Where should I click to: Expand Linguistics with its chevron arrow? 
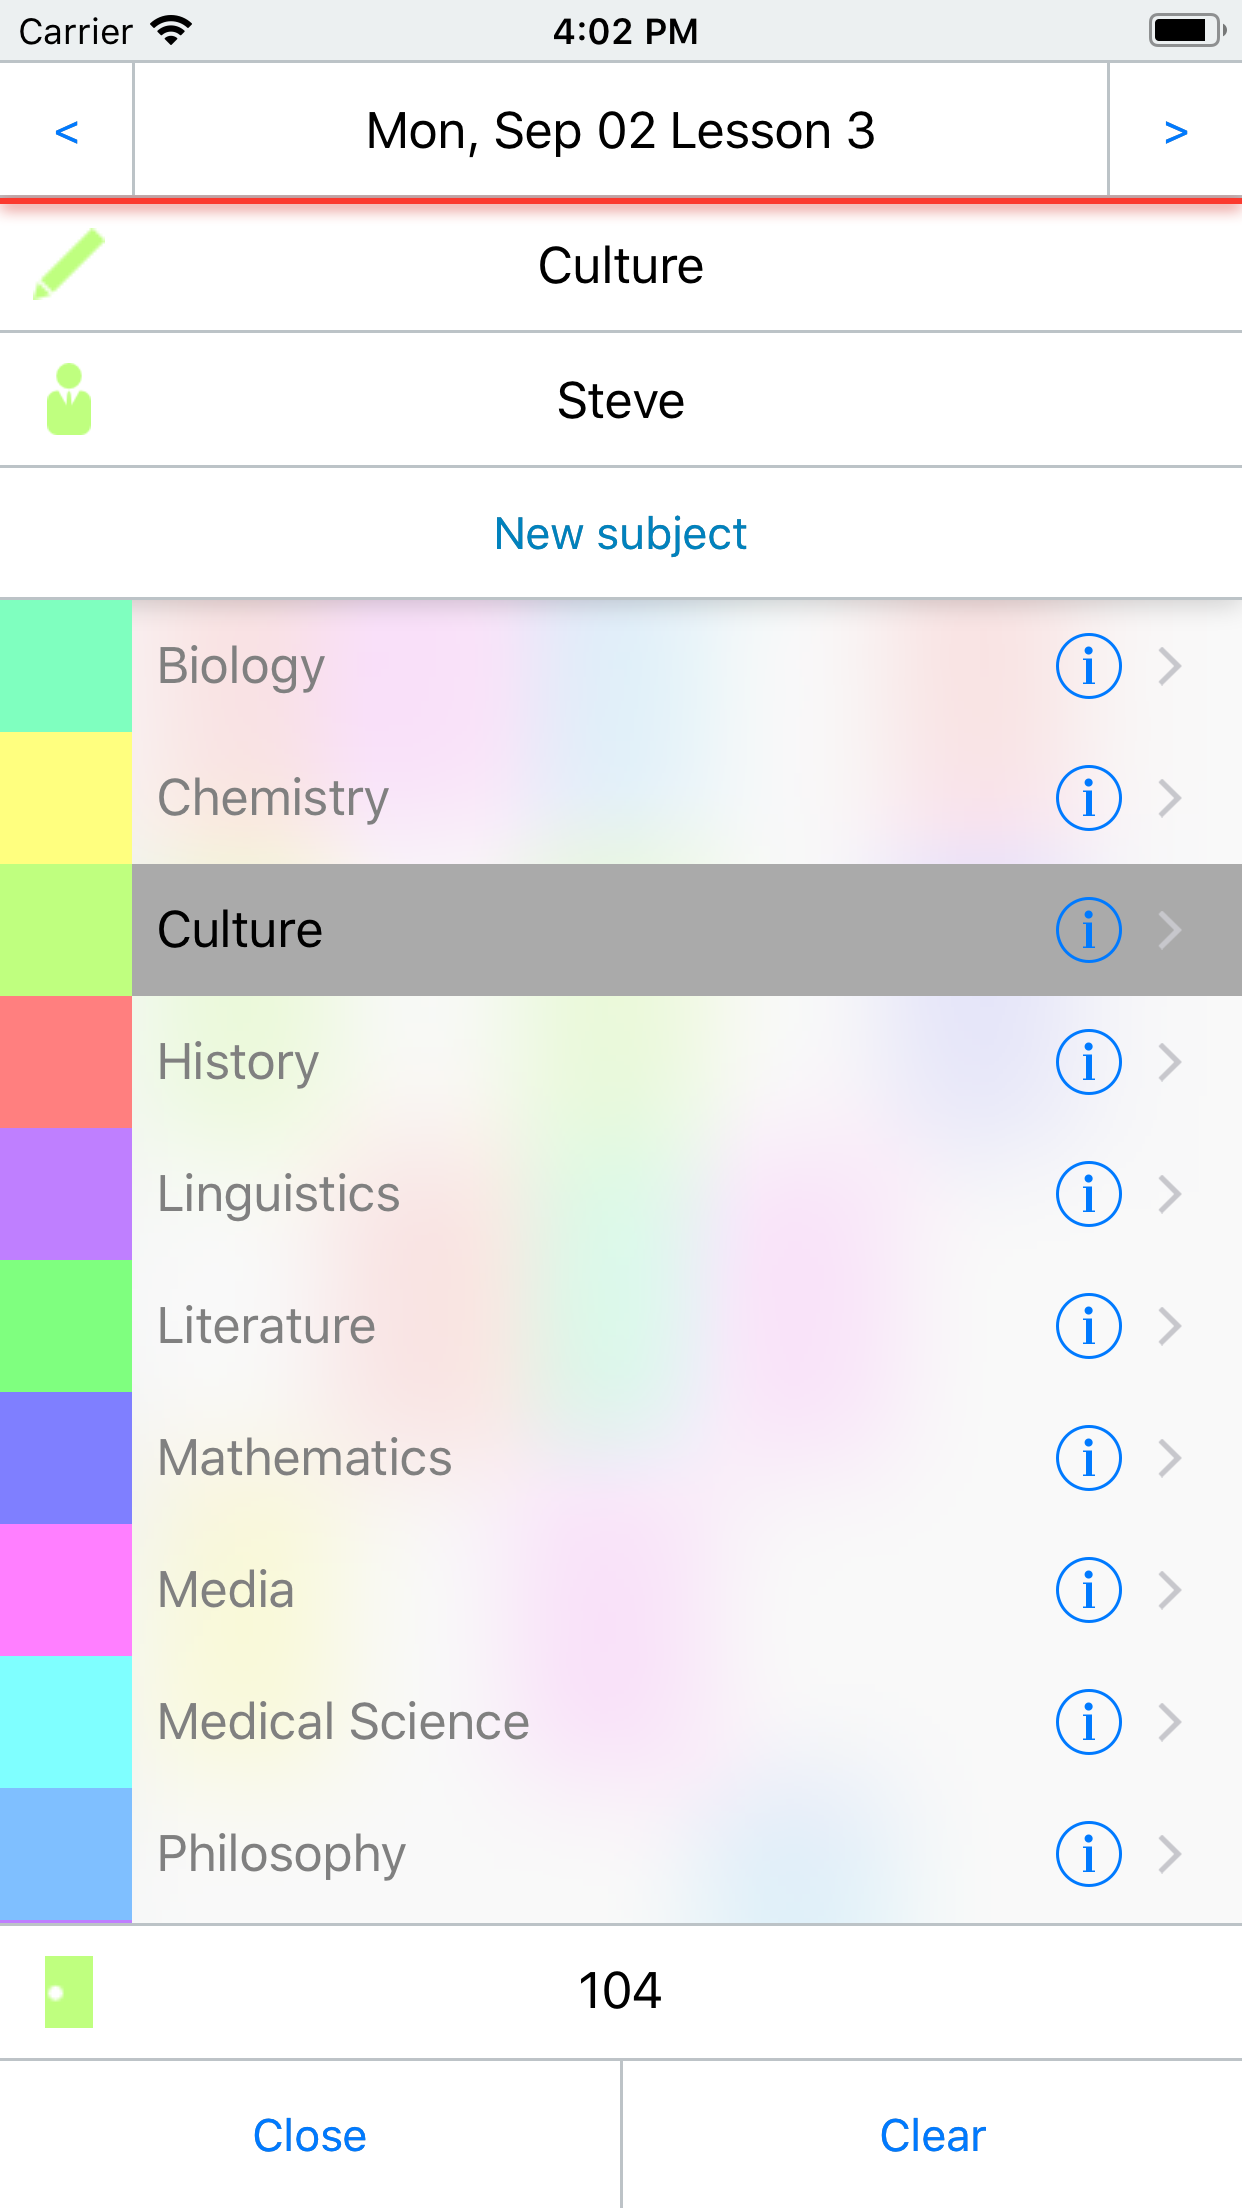[1170, 1194]
